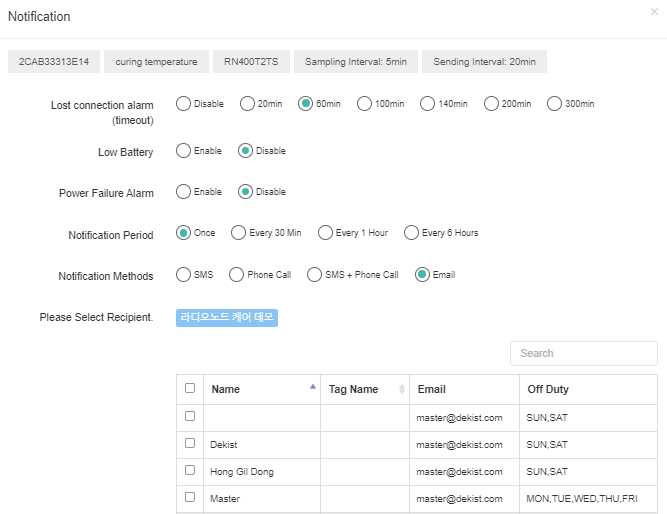The height and width of the screenshot is (514, 667).
Task: Select Disable for lost connection alarm
Action: tap(183, 103)
